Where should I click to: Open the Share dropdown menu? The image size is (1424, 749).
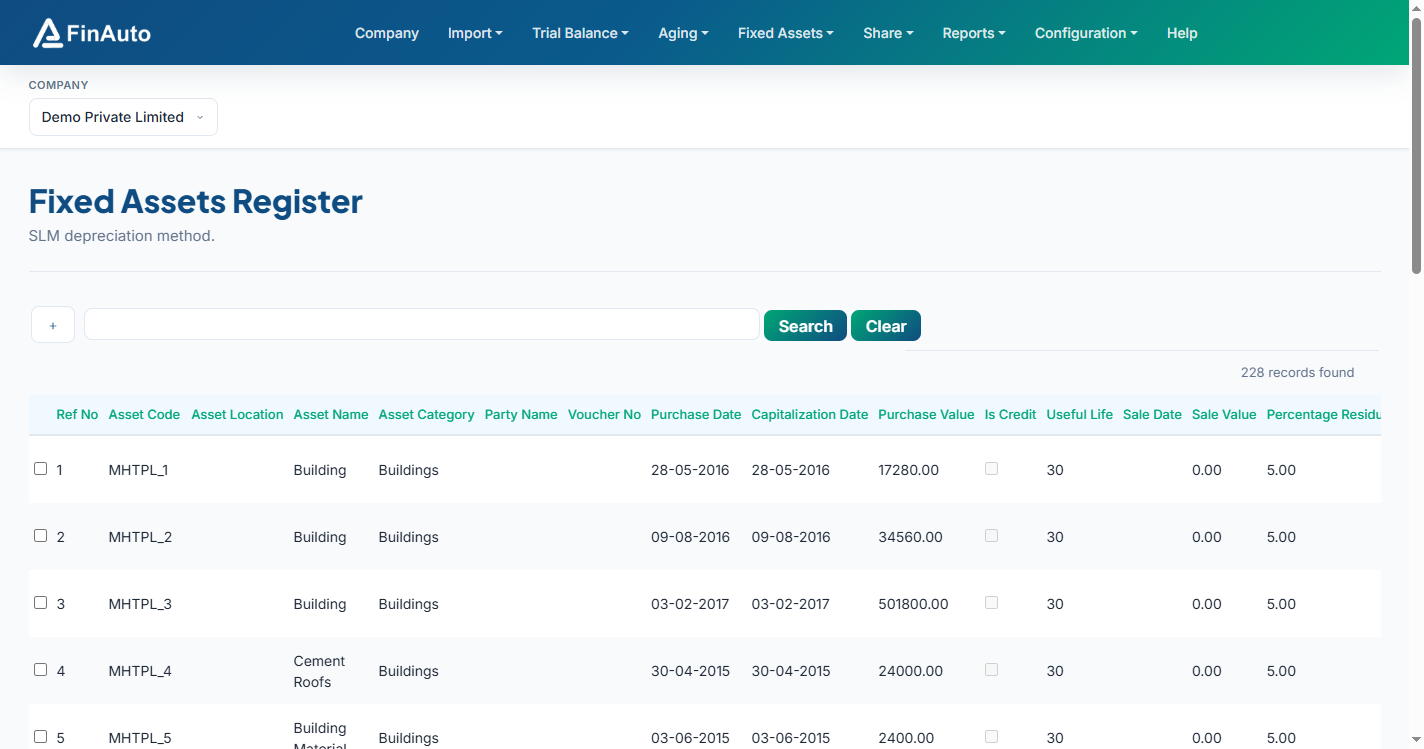888,33
